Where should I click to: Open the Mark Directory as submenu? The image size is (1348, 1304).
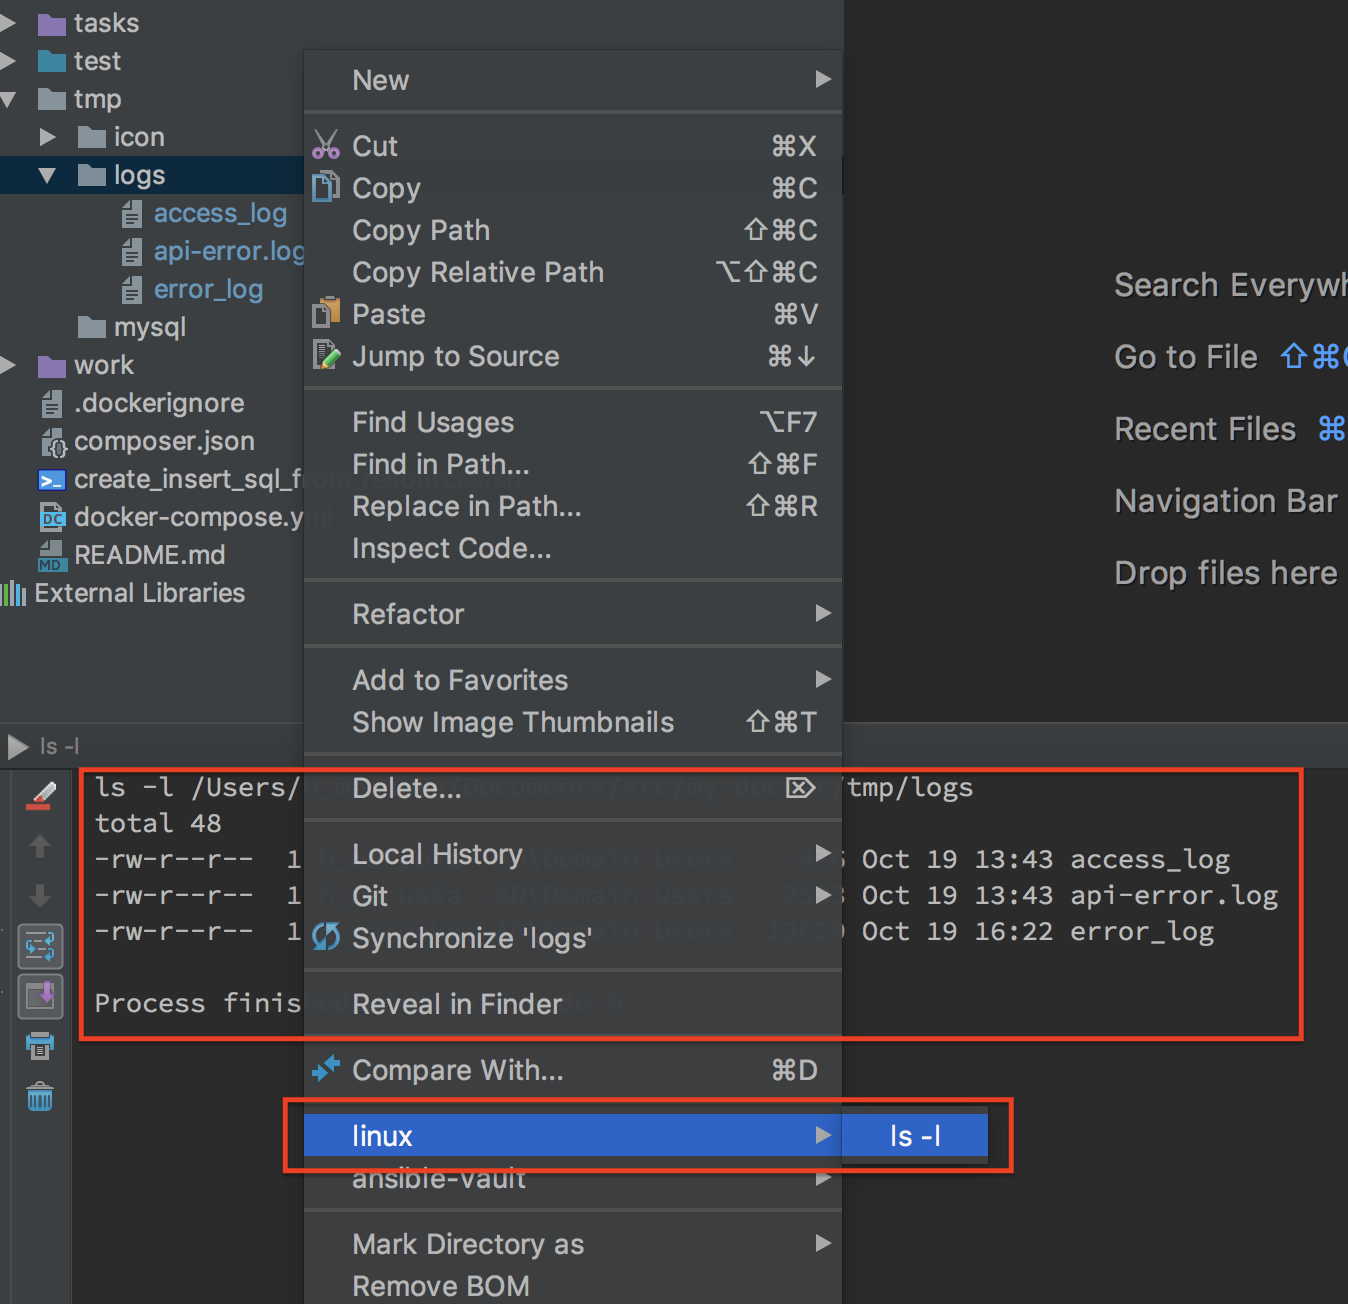click(x=573, y=1244)
